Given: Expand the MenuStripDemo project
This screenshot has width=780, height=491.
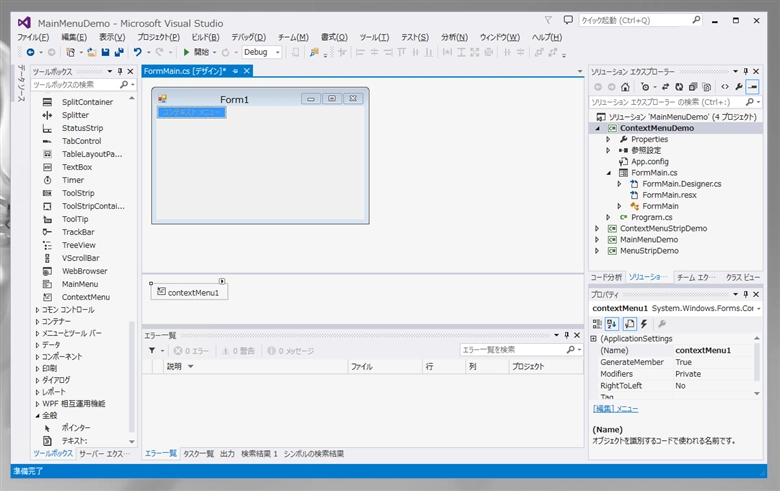Looking at the screenshot, I should 597,251.
